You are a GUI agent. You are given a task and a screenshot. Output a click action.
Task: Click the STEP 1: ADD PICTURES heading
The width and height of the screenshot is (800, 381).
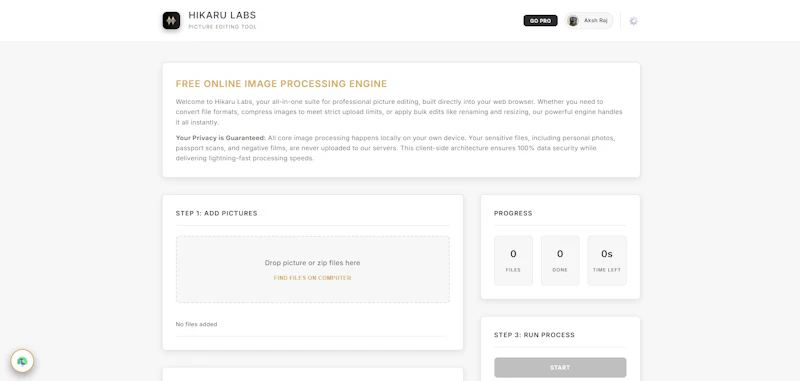click(216, 213)
